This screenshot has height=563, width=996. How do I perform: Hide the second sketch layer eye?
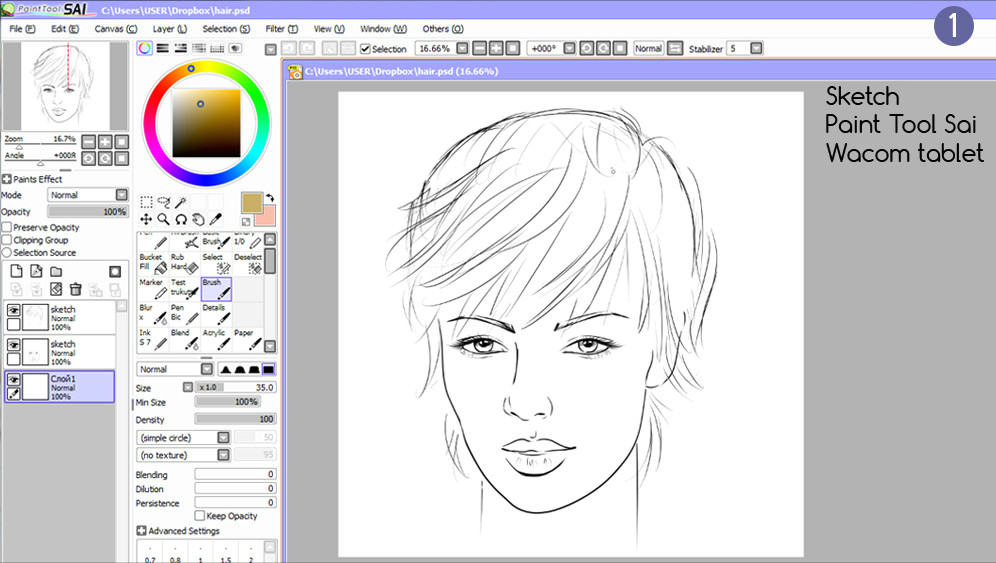tap(13, 344)
